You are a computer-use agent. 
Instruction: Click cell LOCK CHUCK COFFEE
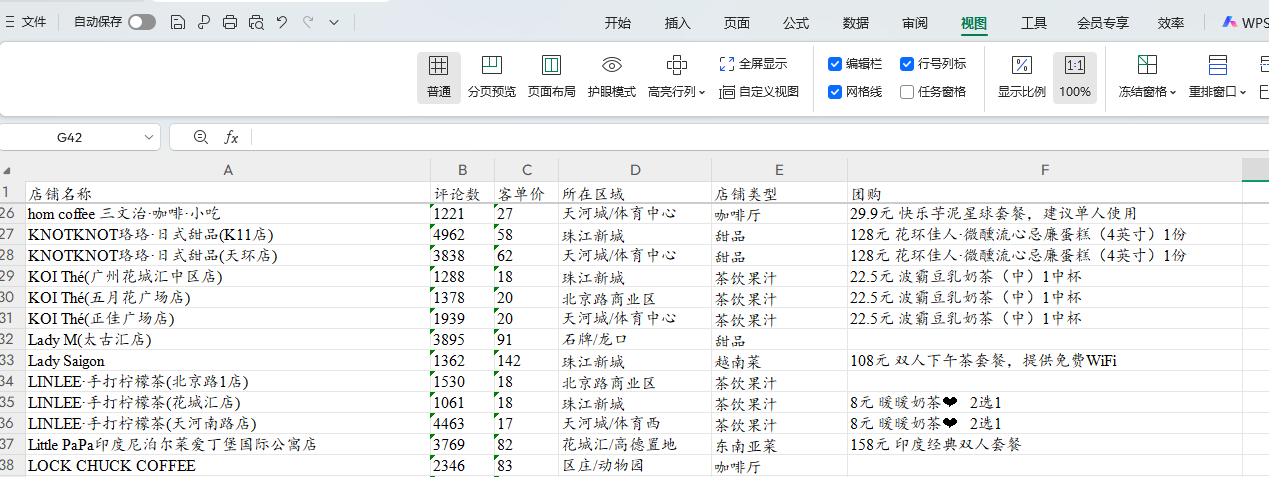(x=228, y=465)
